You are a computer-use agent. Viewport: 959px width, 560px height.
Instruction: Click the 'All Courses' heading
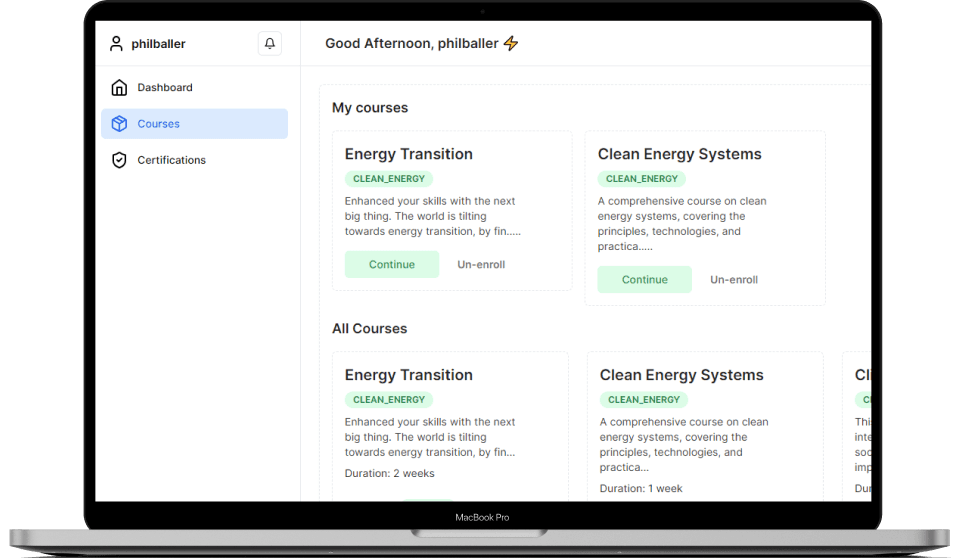pos(369,329)
